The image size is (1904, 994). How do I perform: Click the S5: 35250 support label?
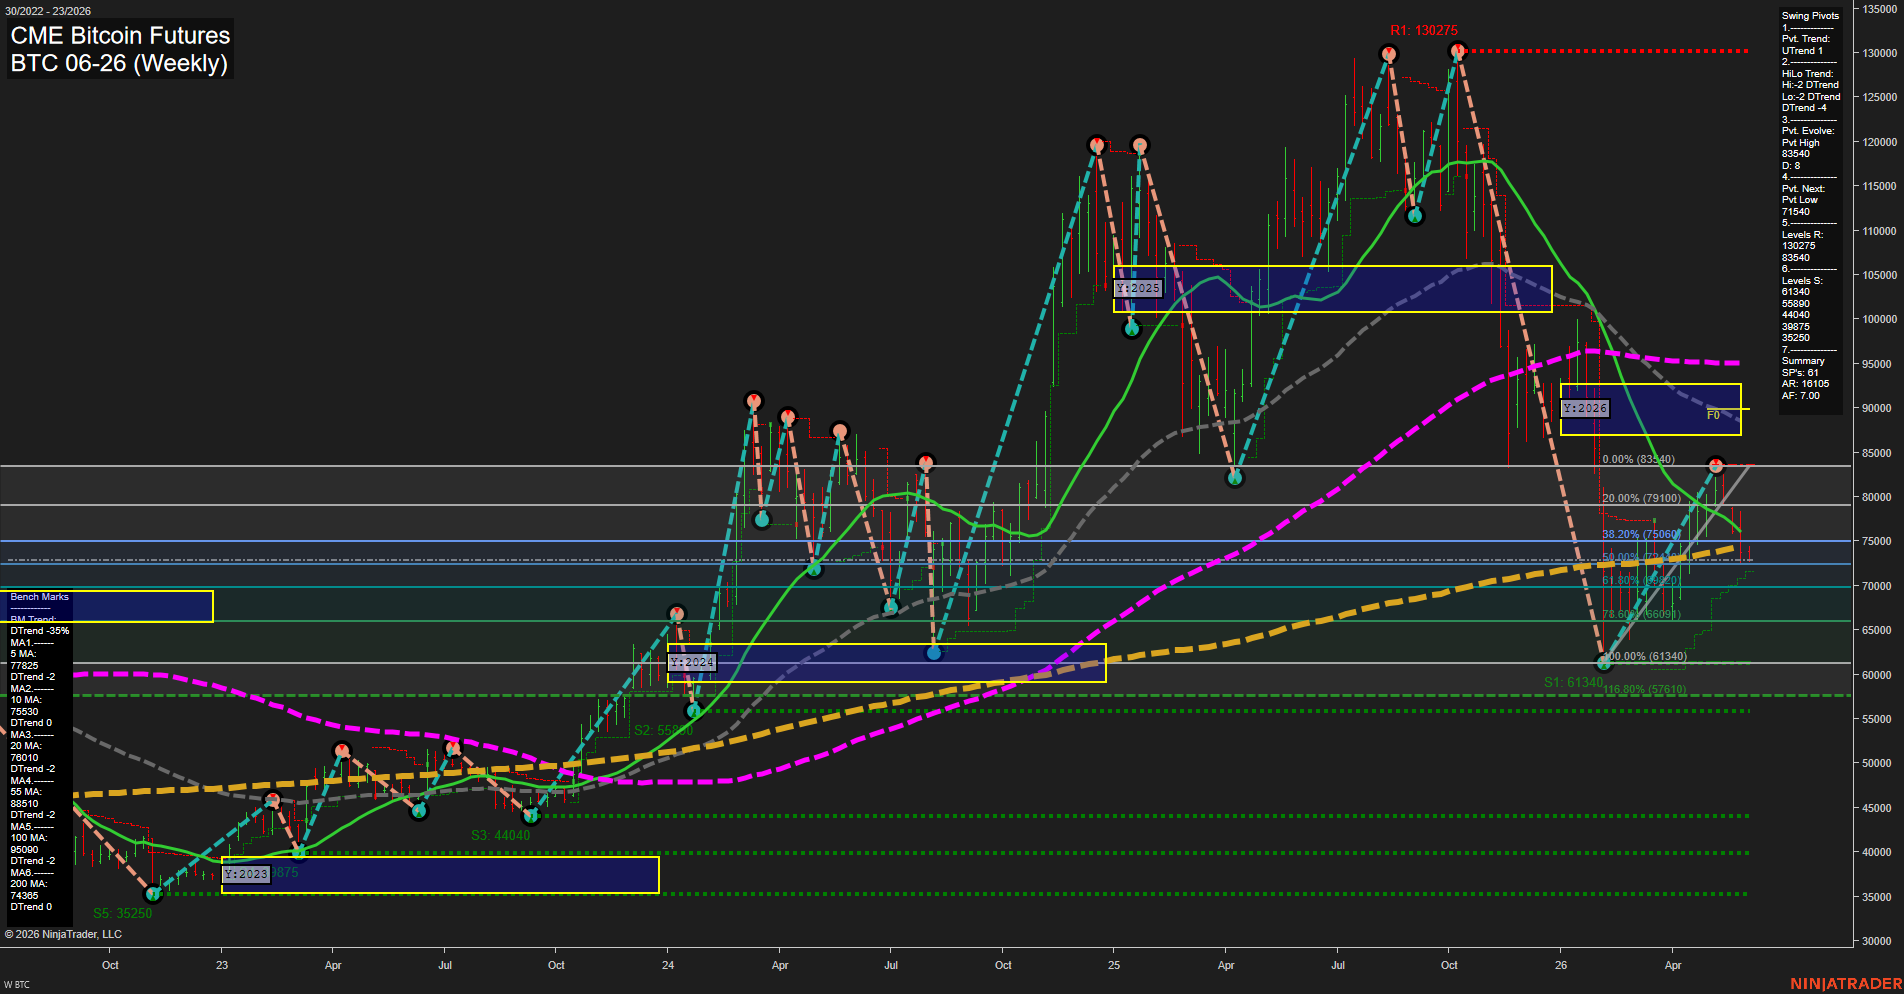tap(122, 913)
